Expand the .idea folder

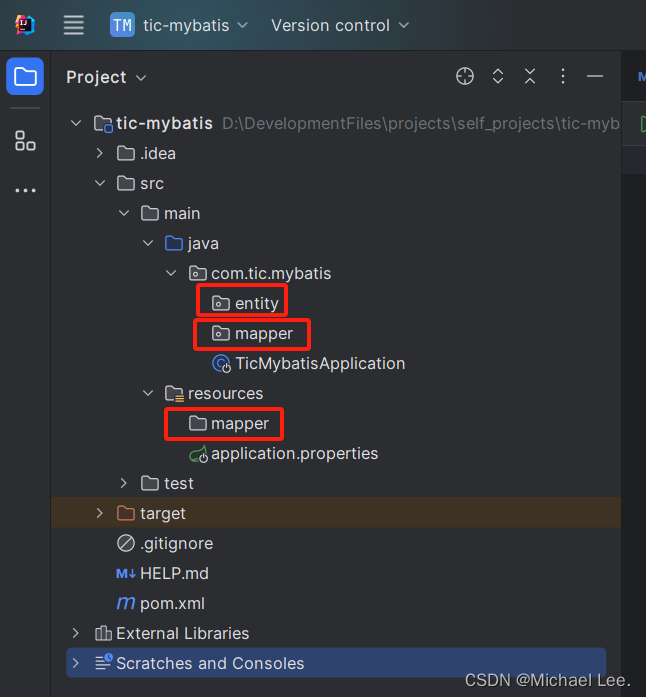(100, 153)
